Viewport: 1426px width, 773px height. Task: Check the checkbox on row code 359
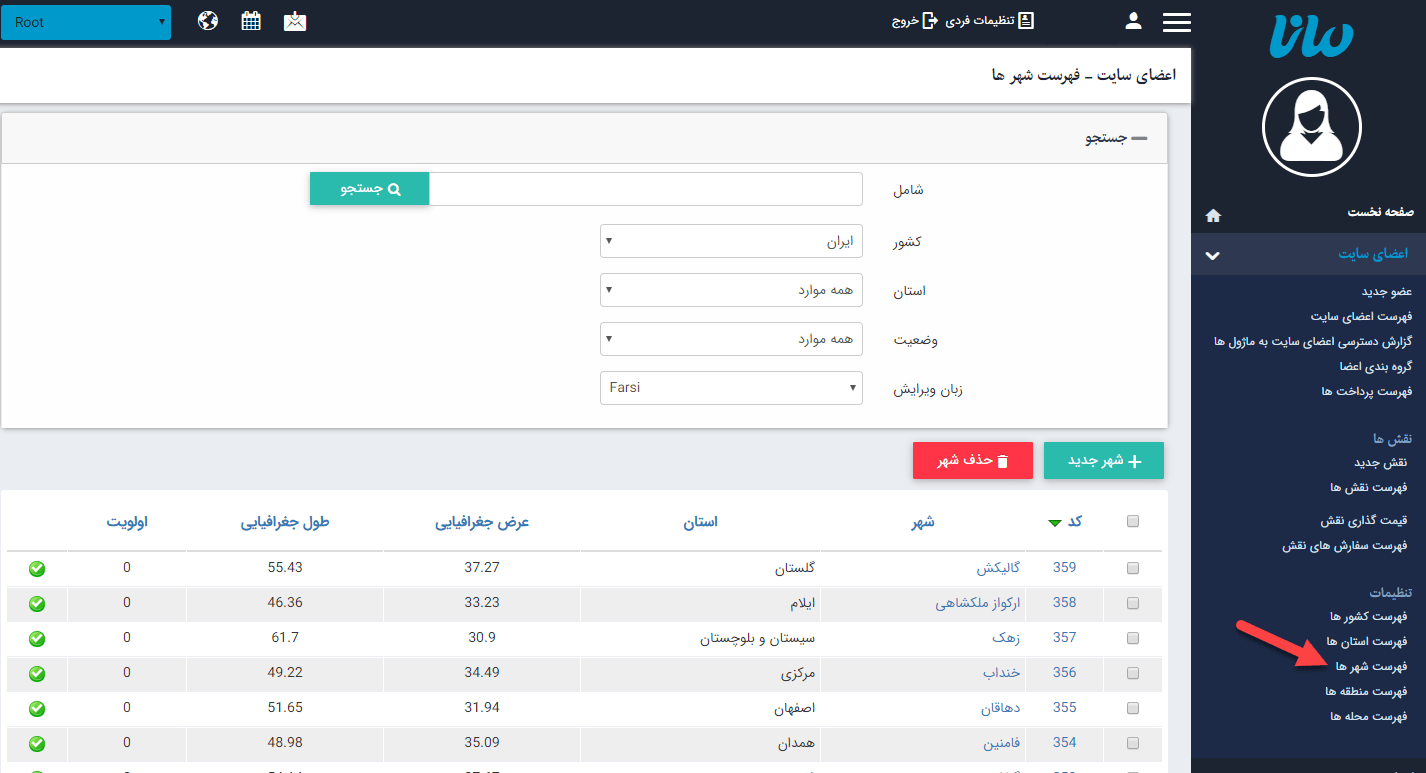[1133, 568]
